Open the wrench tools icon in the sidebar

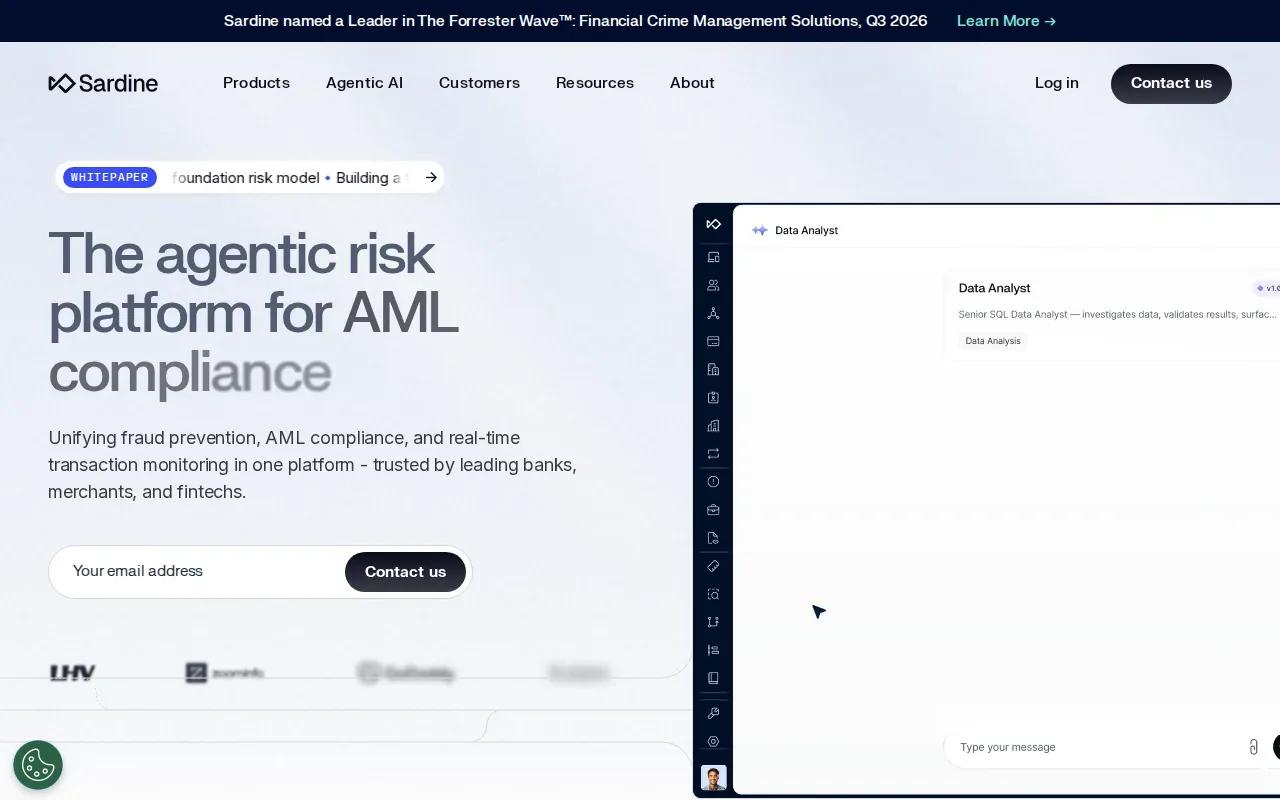click(x=713, y=713)
